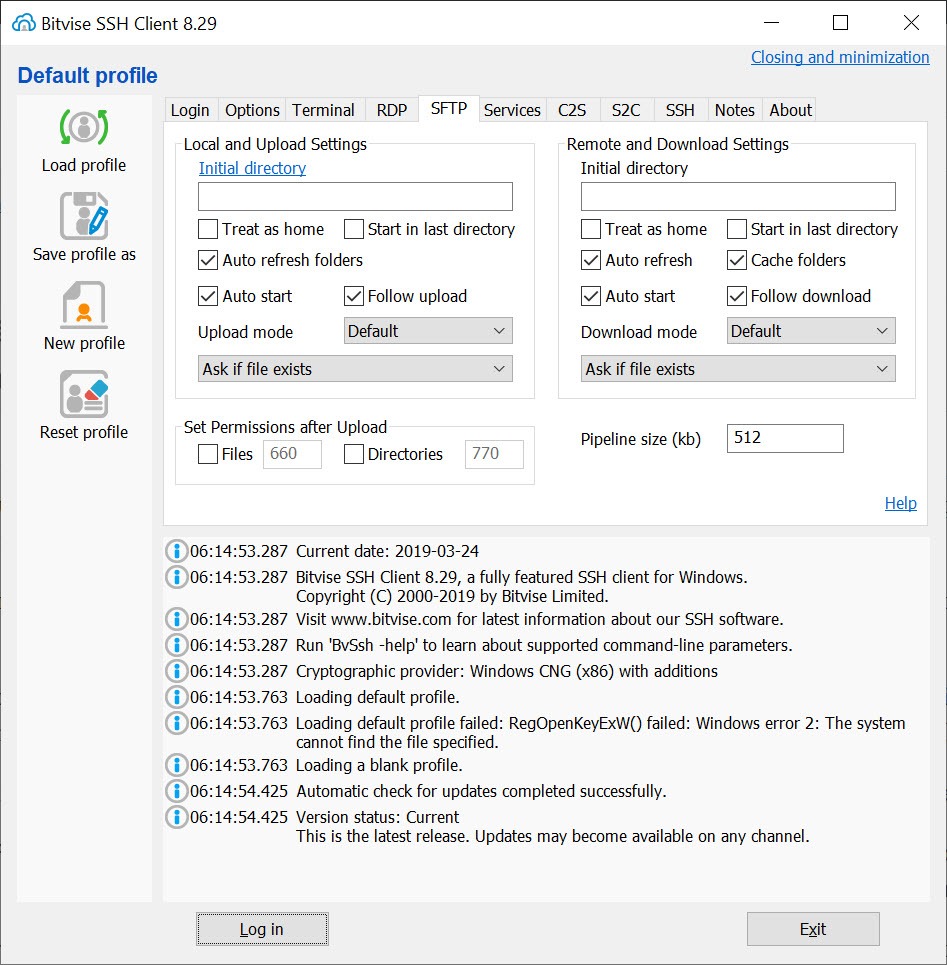The height and width of the screenshot is (965, 947).
Task: Click log text 'Loading default profile.'
Action: pos(378,697)
